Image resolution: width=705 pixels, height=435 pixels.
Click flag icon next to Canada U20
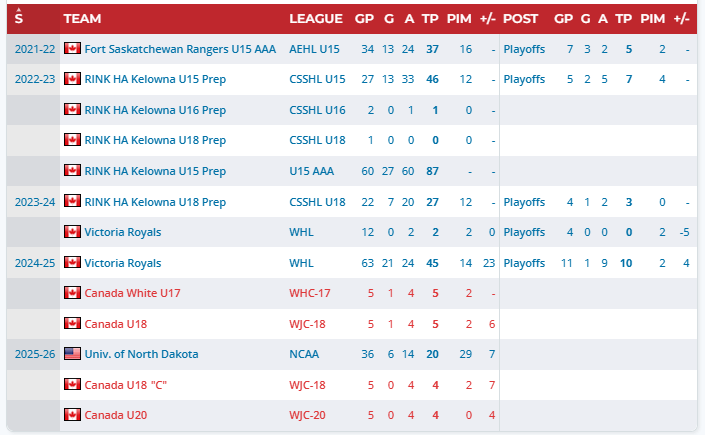(72, 414)
